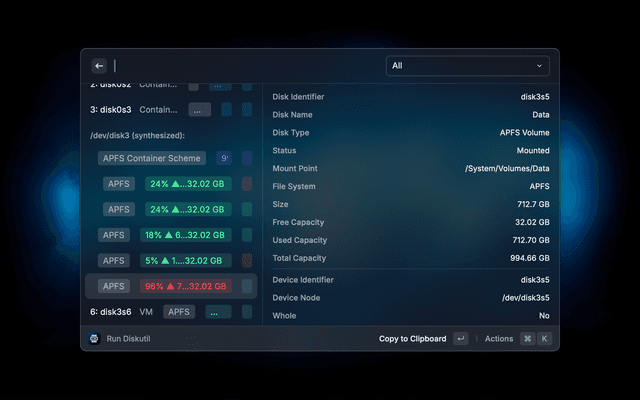Select the red 96% usage volume
640x400 pixels.
point(188,286)
